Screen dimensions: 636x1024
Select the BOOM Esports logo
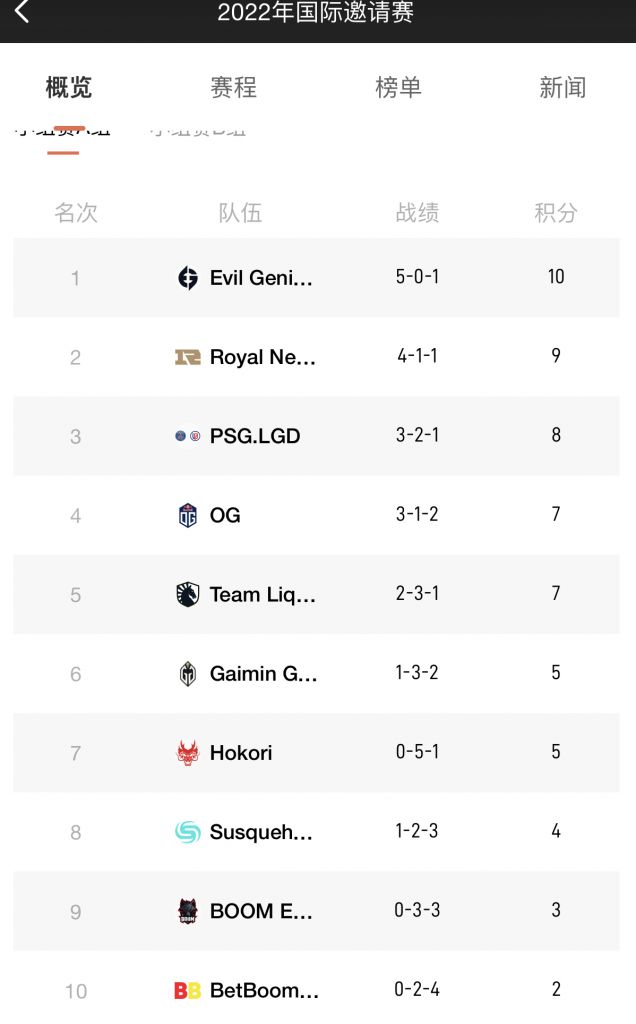(x=188, y=911)
